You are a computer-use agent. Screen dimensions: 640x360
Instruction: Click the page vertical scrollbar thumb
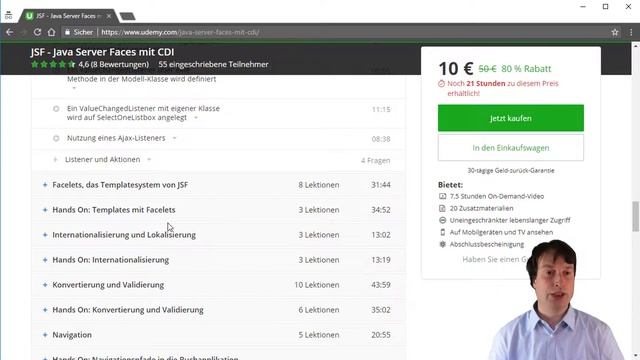pyautogui.click(x=636, y=216)
